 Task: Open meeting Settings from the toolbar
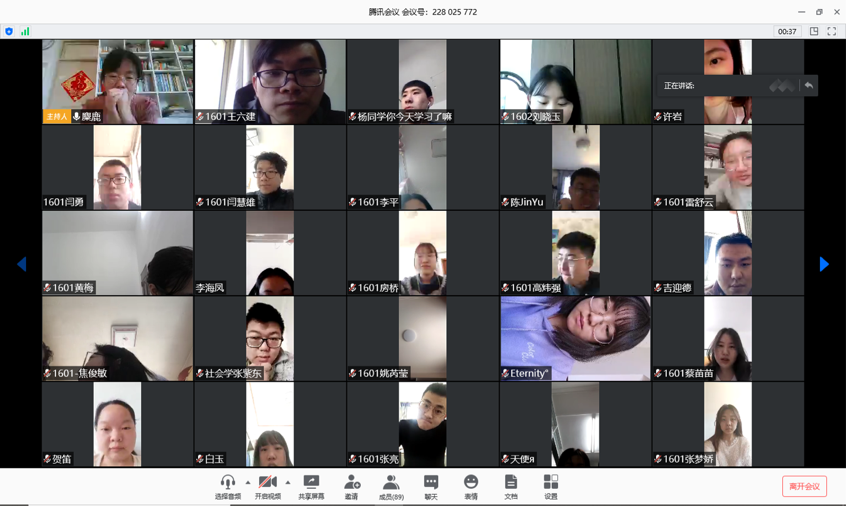551,484
